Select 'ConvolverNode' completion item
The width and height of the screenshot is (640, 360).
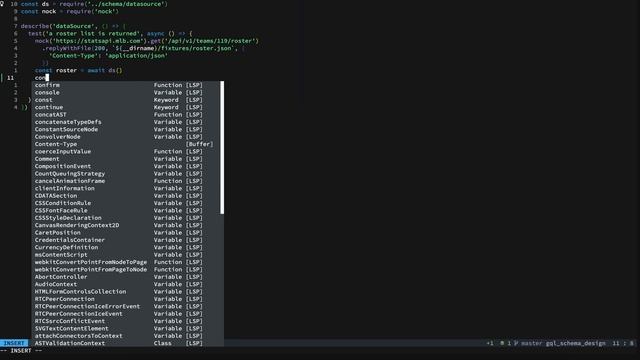[128, 136]
